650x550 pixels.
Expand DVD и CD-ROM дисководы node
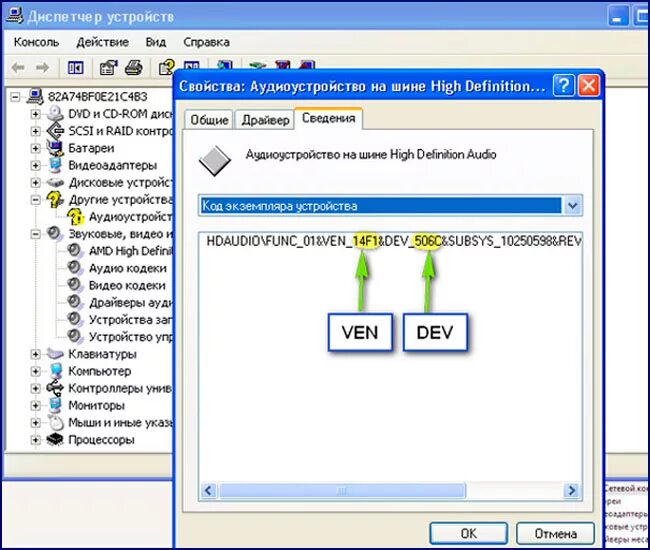[x=36, y=114]
